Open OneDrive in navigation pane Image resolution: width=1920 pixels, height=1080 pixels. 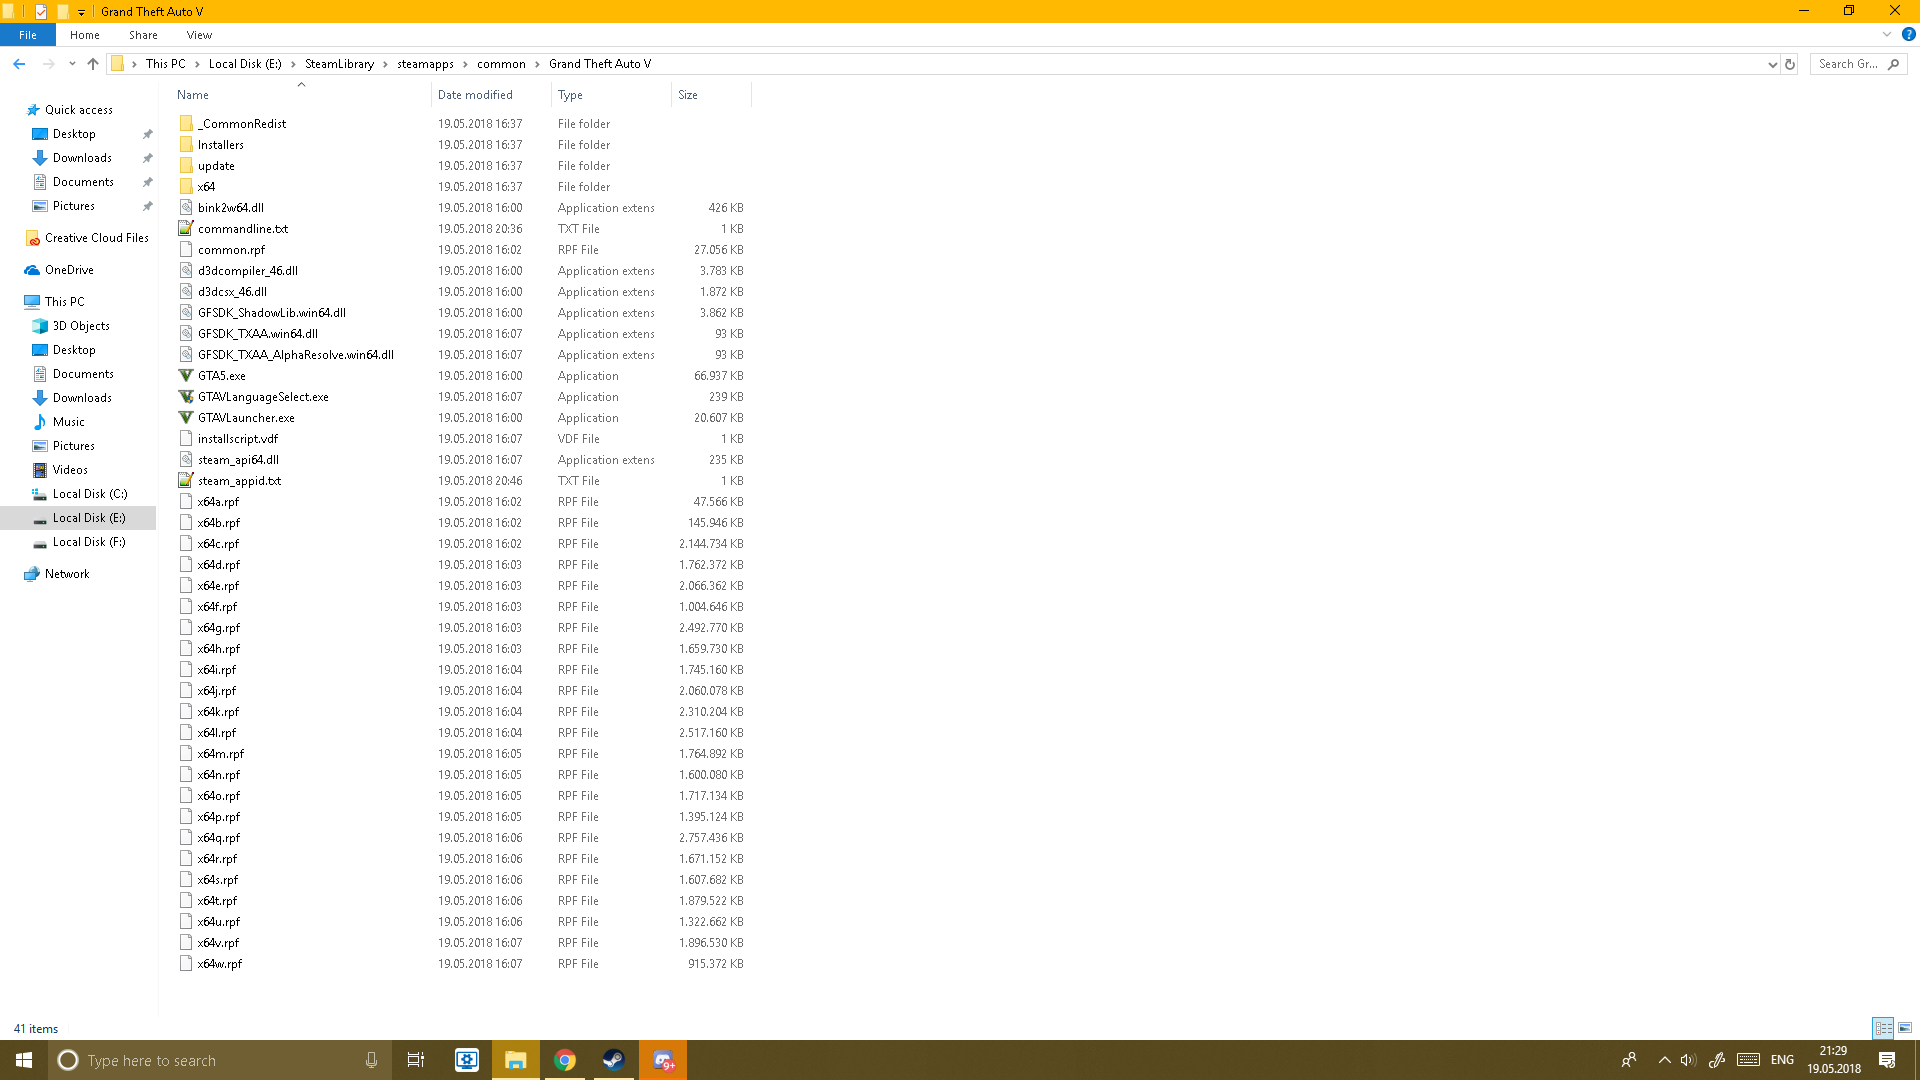click(69, 270)
